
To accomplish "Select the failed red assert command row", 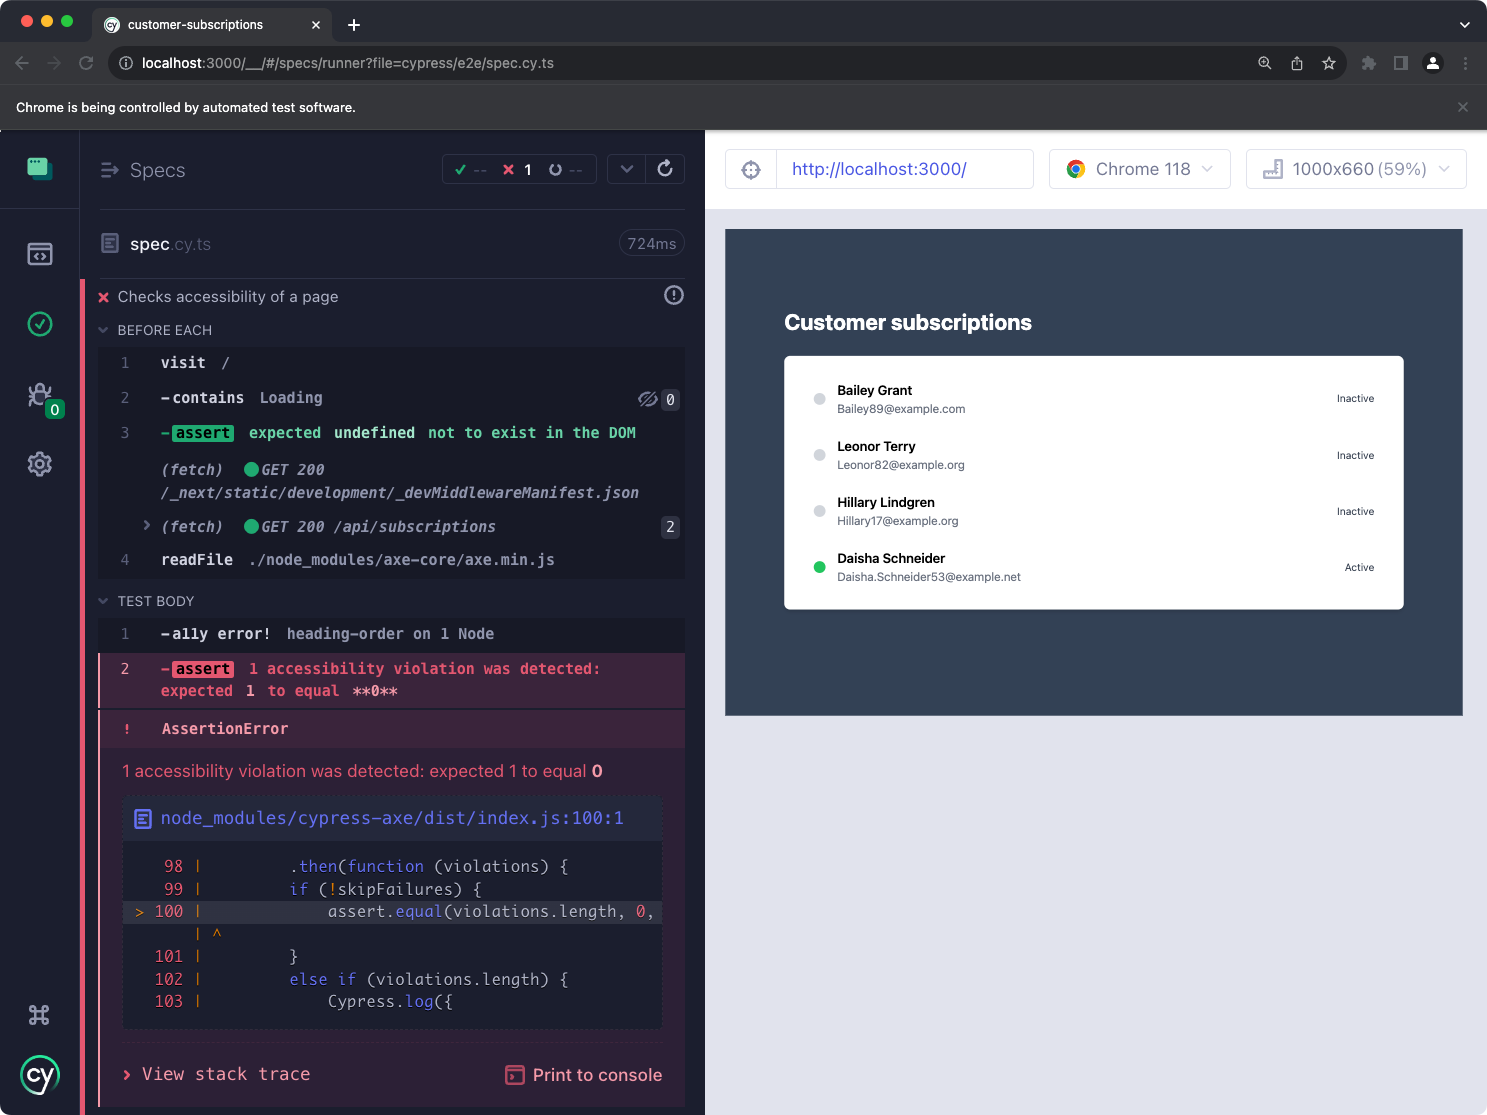I will coord(392,680).
